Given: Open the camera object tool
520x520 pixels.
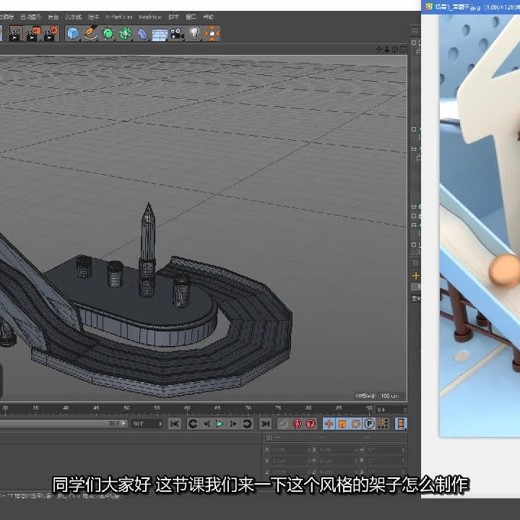Looking at the screenshot, I should pos(177,34).
